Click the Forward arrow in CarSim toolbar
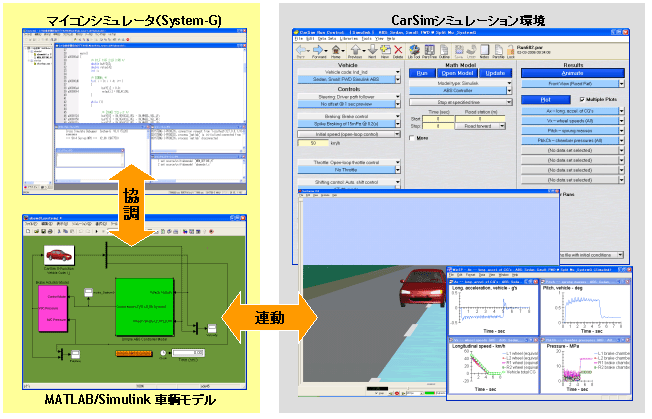652x419 pixels. (319, 50)
